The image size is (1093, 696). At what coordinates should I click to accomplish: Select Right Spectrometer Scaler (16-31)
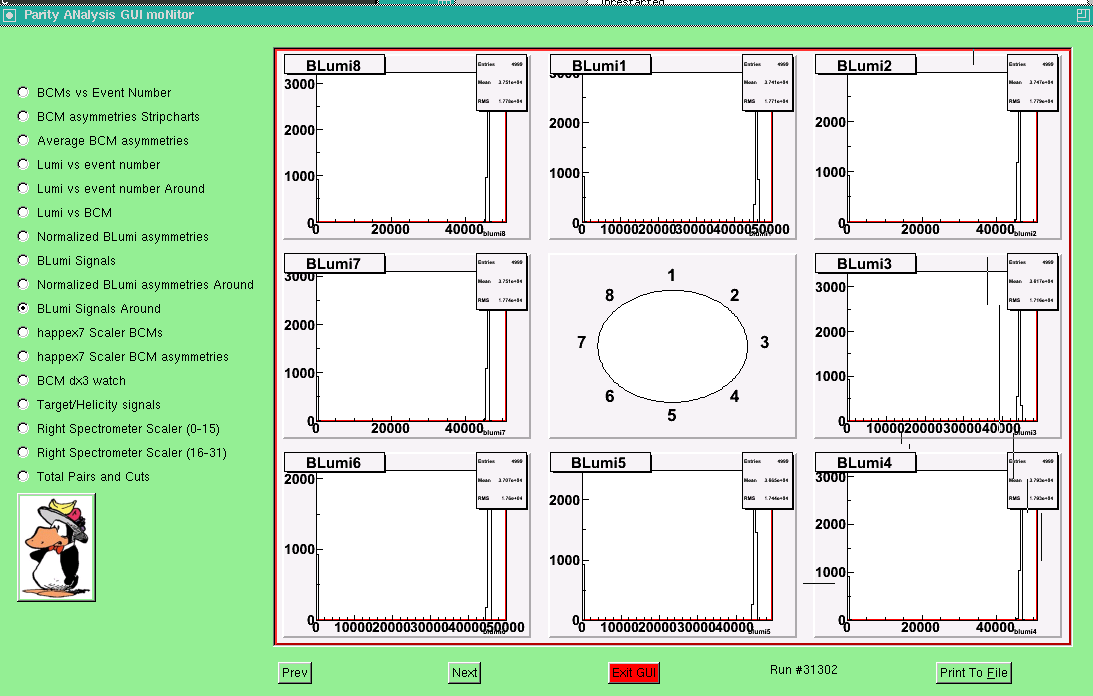[24, 453]
